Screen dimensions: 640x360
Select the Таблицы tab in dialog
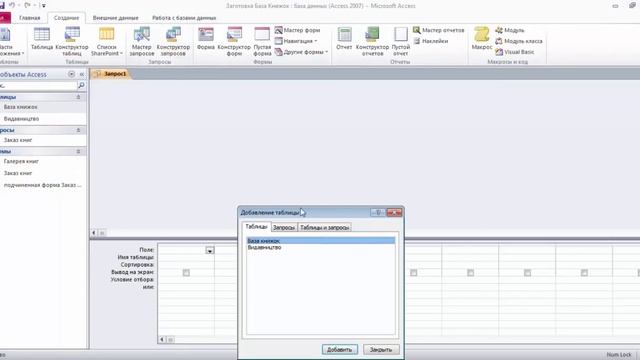[x=256, y=227]
